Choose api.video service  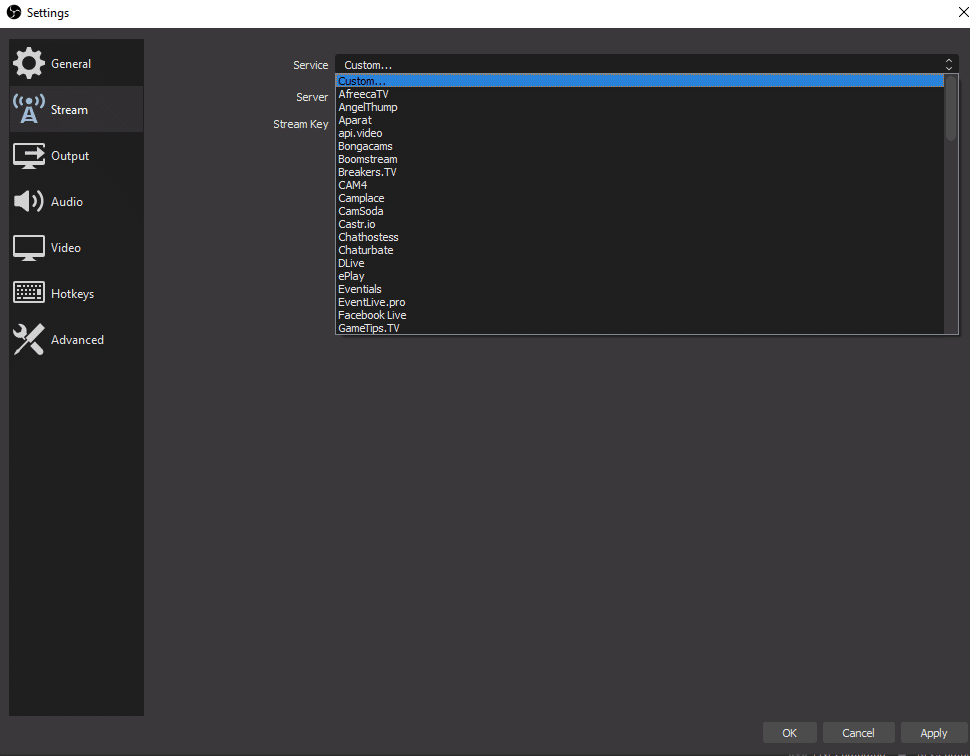[640, 133]
